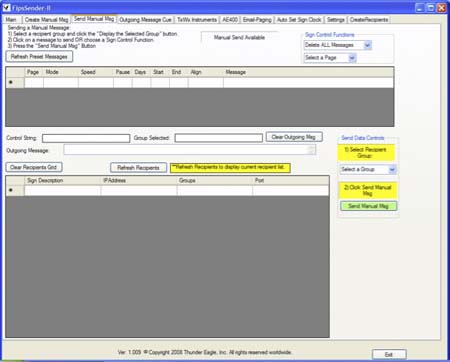
Task: Click the green Send Manual Msg button
Action: click(368, 206)
